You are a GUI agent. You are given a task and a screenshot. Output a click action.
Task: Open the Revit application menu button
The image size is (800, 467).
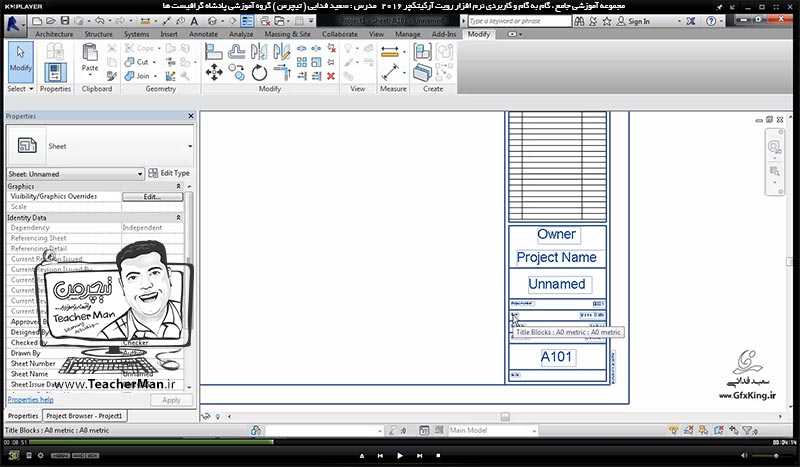pyautogui.click(x=15, y=23)
